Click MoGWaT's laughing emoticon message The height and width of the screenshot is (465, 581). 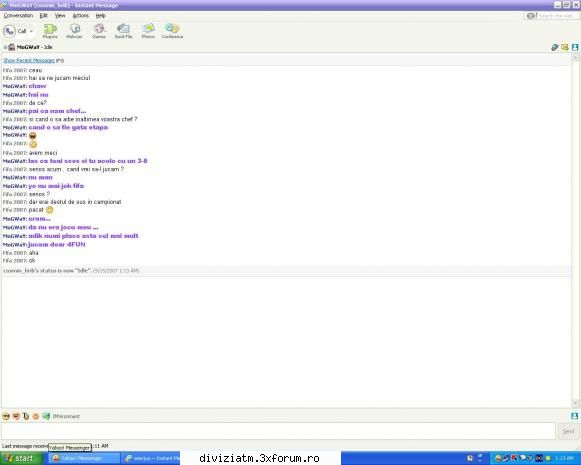[33, 136]
